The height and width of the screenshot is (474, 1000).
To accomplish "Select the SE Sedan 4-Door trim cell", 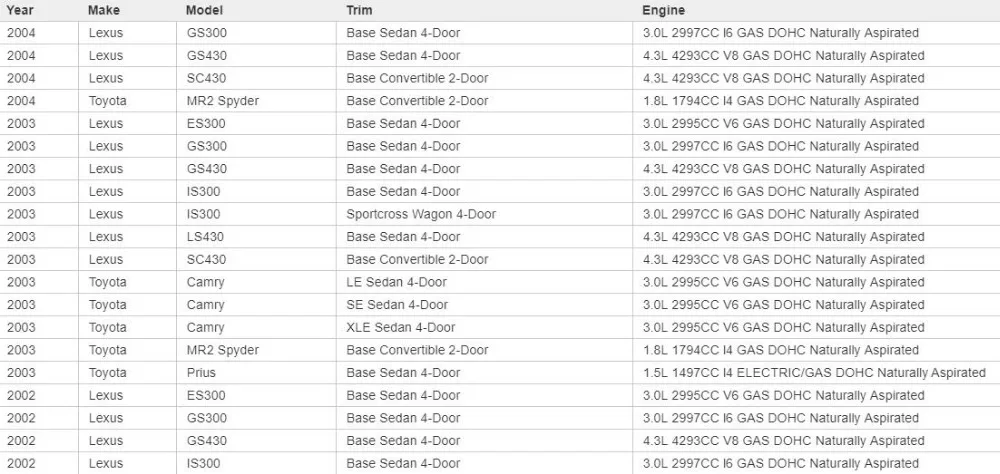I will tap(485, 304).
